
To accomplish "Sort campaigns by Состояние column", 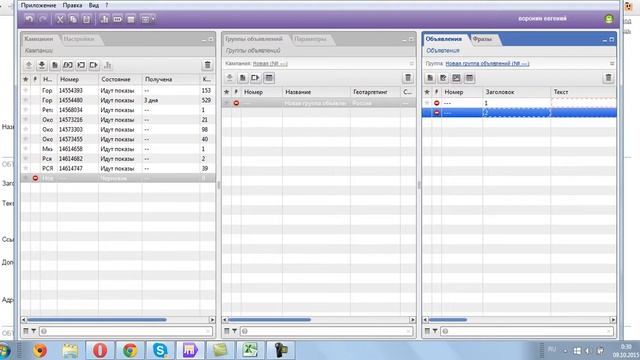I will [x=120, y=79].
